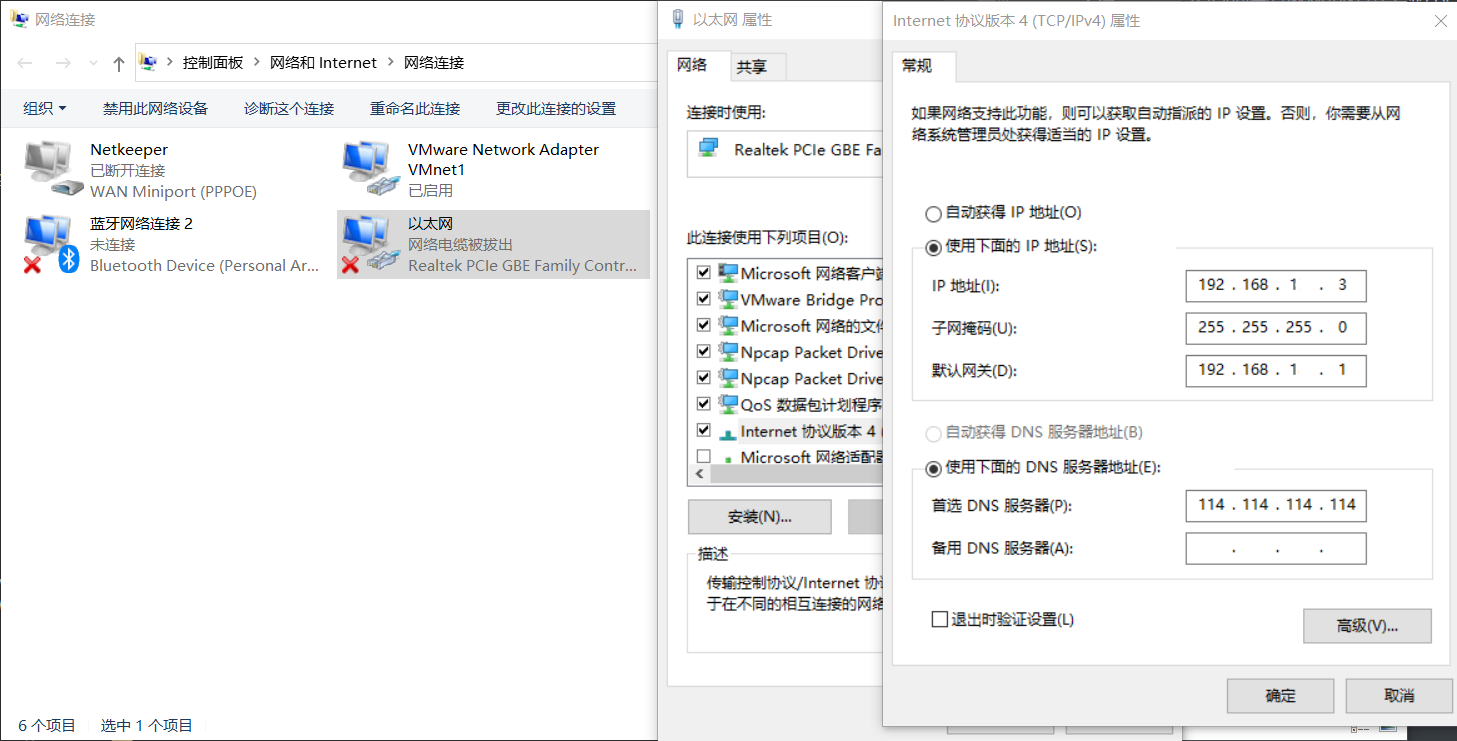Enable 退出时验证设置 checkbox
This screenshot has height=741, width=1457.
pyautogui.click(x=939, y=619)
